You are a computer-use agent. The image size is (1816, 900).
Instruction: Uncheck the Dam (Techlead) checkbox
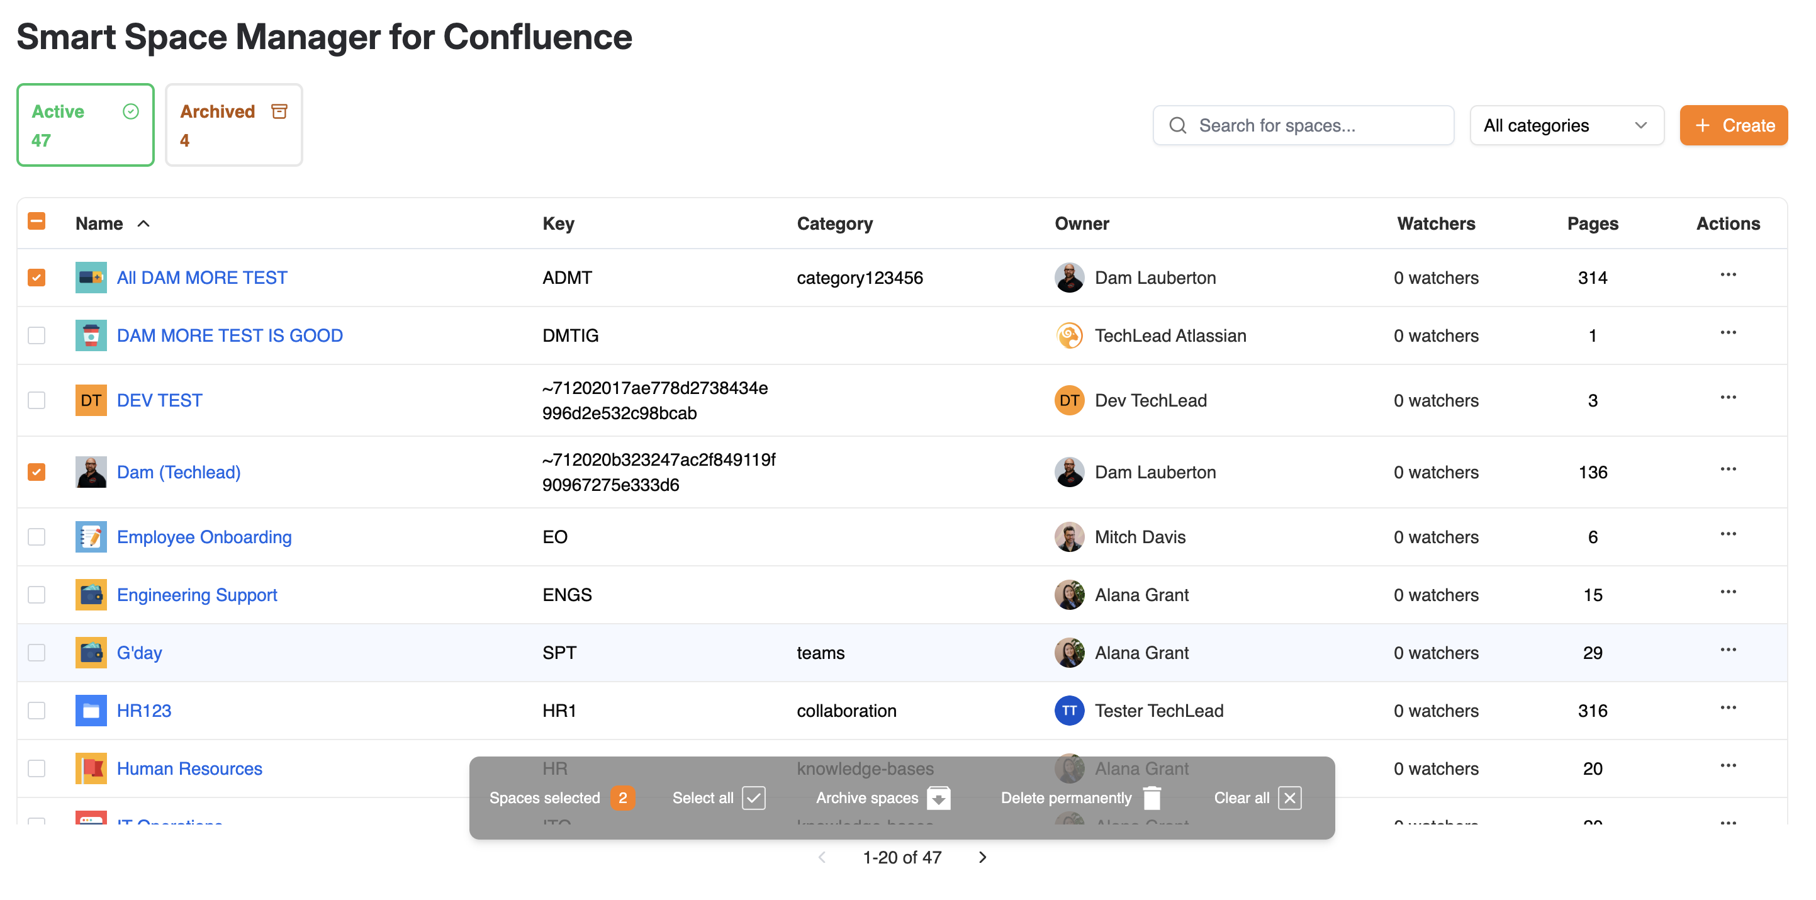point(37,472)
